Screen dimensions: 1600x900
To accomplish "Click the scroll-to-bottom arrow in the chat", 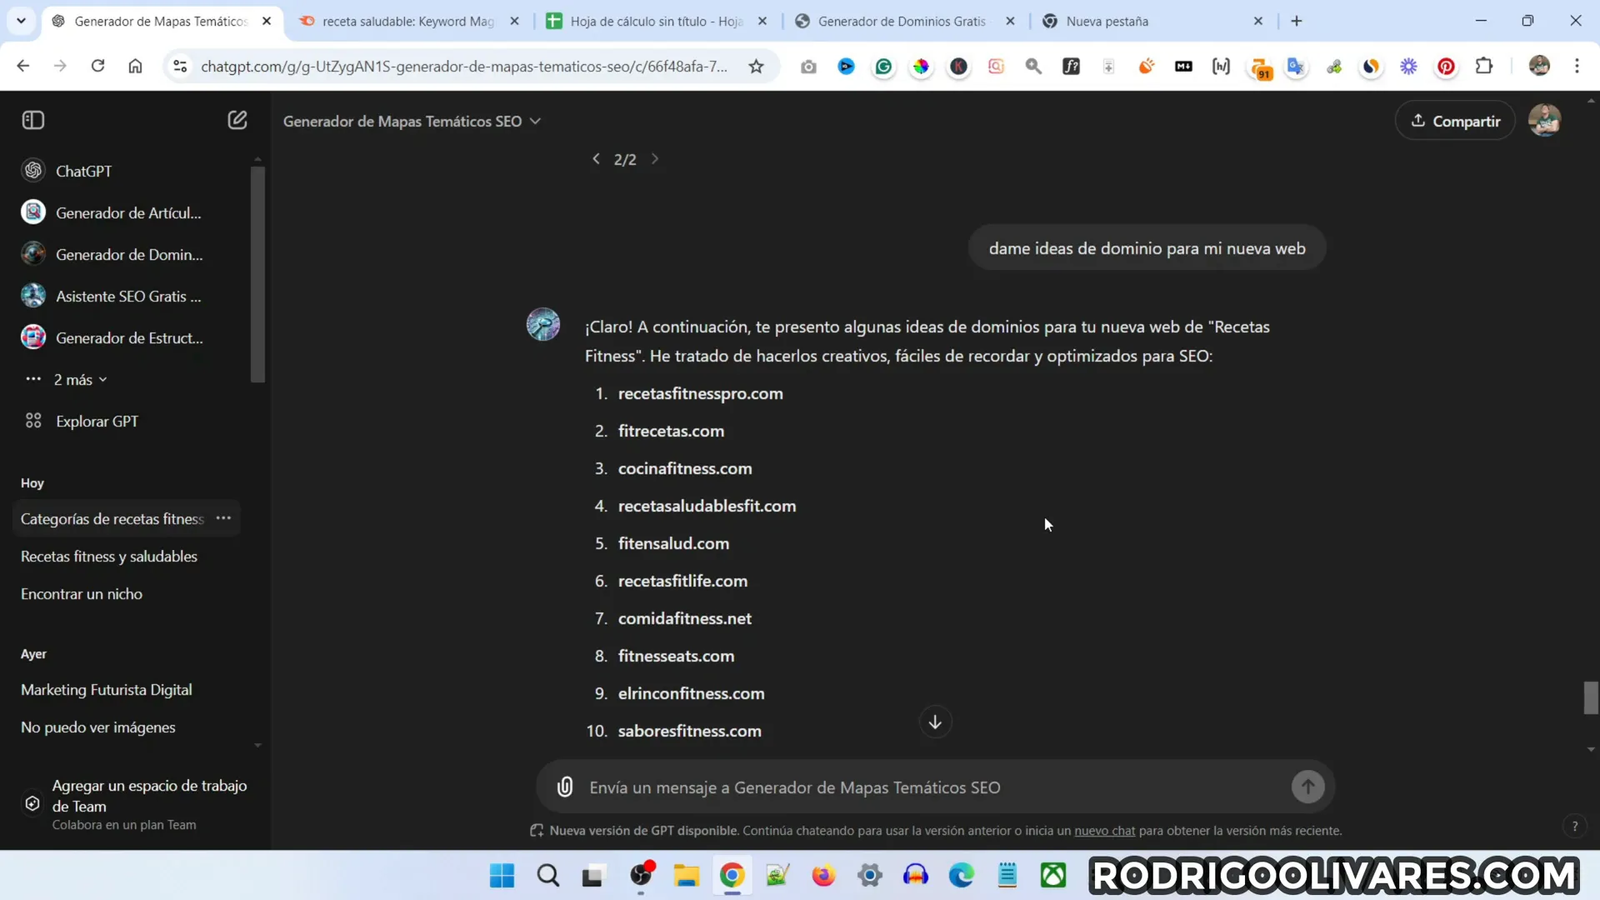I will [934, 721].
